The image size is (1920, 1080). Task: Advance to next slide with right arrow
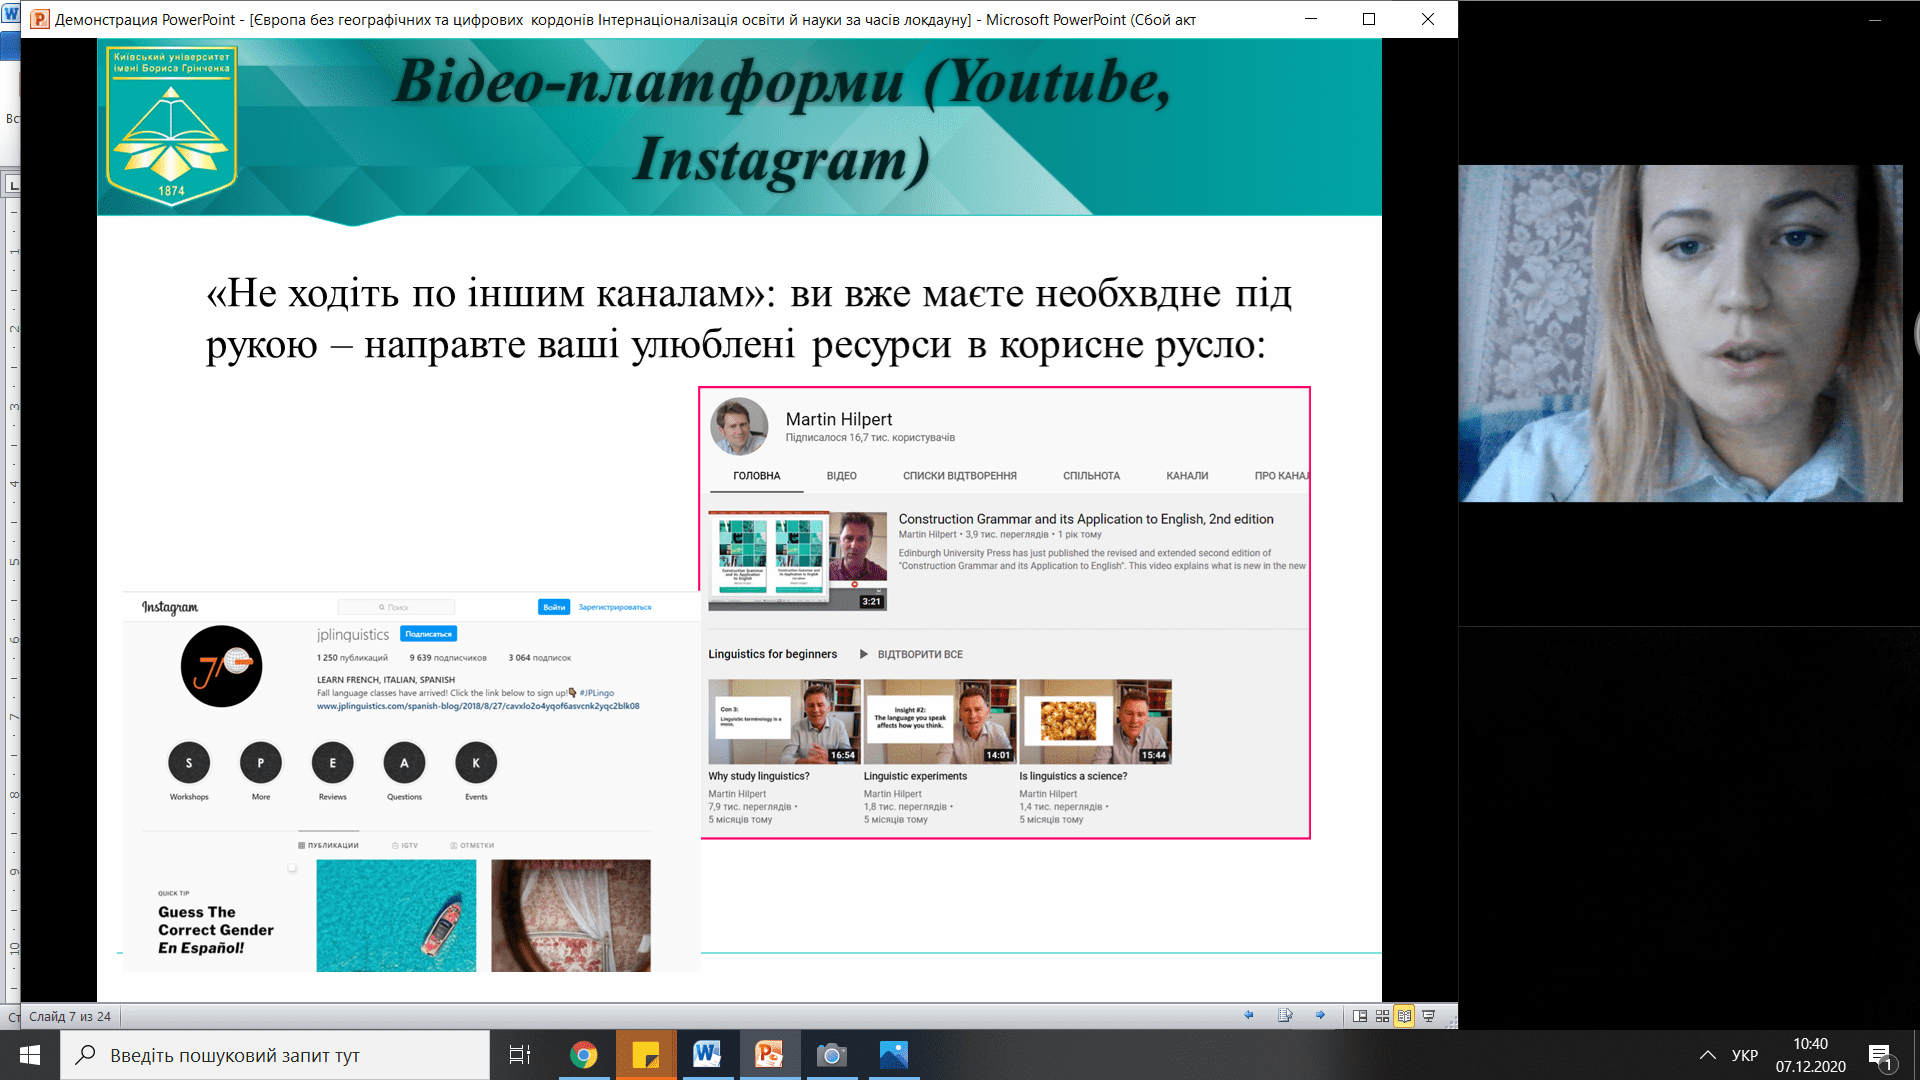coord(1320,1015)
